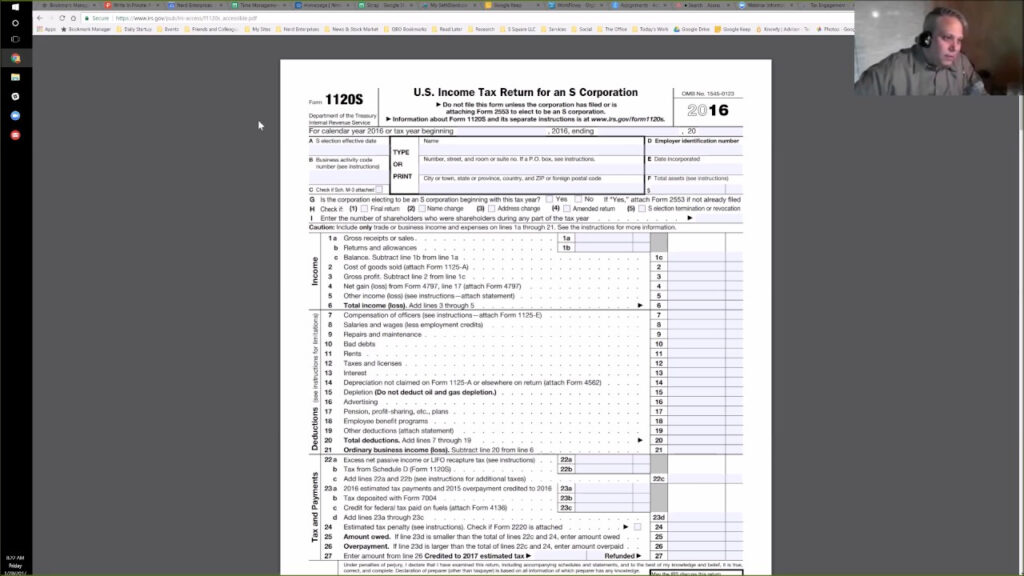Switch to the Nerd Enterprises tab
Image resolution: width=1024 pixels, height=576 pixels.
[194, 5]
